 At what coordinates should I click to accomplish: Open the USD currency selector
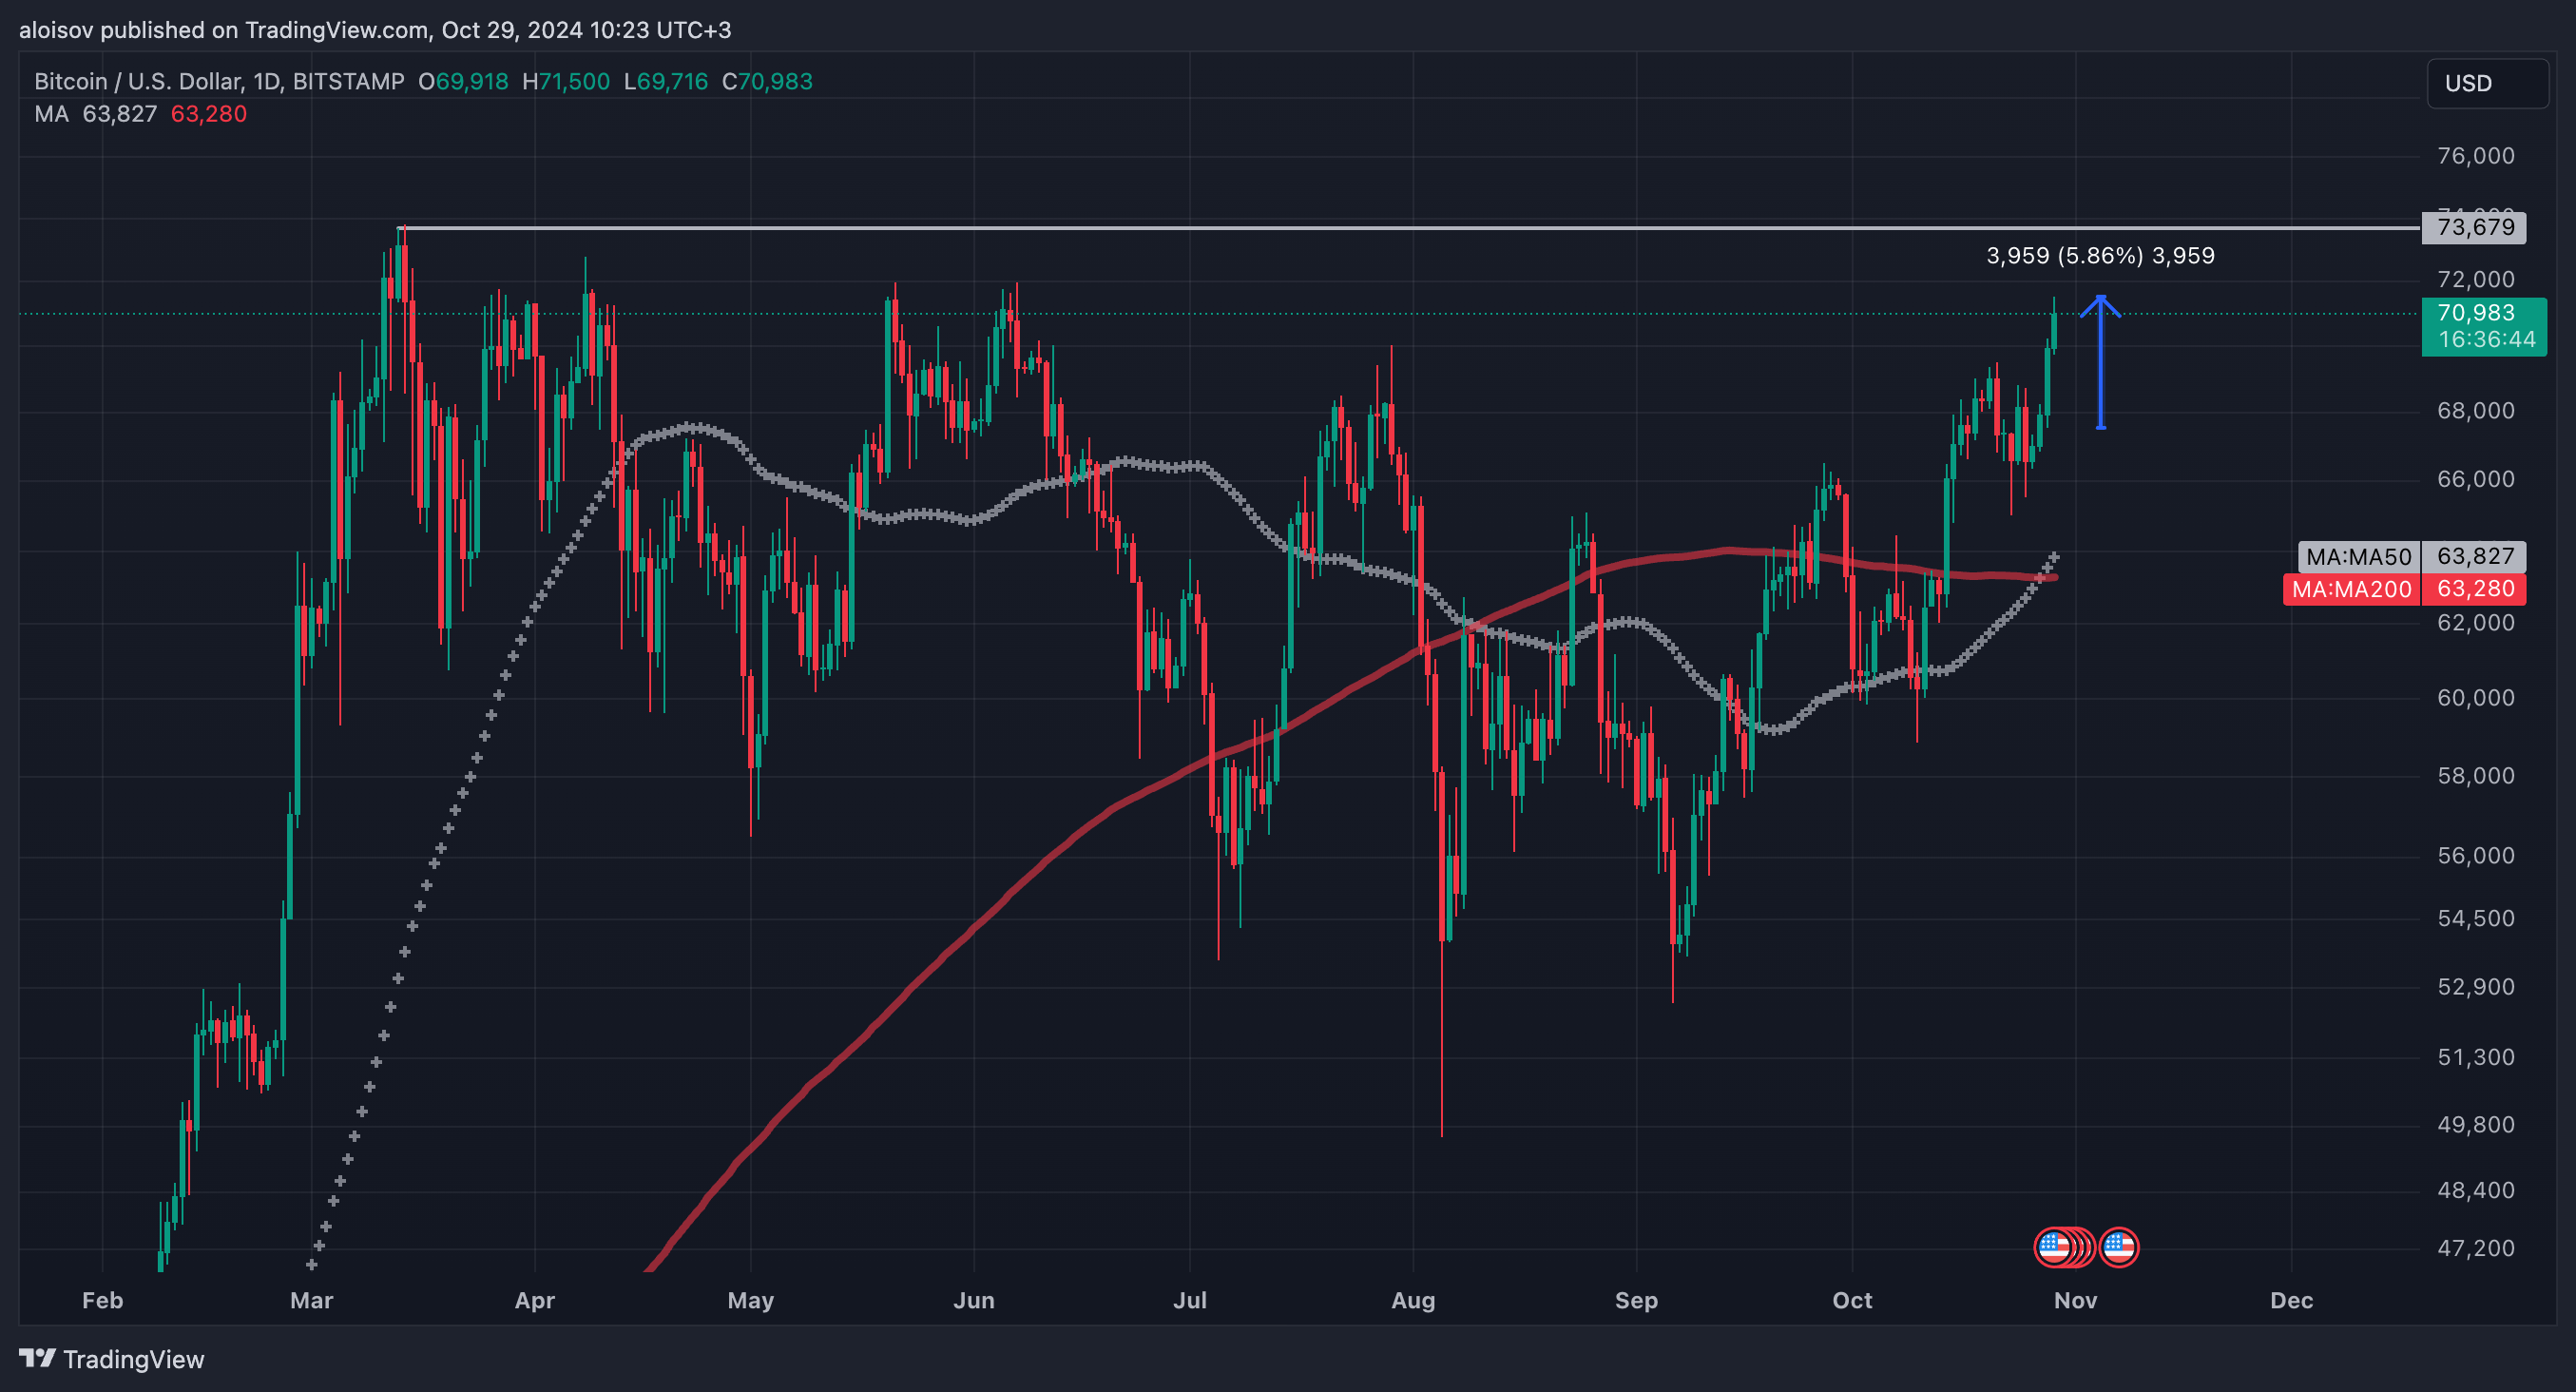click(2487, 83)
